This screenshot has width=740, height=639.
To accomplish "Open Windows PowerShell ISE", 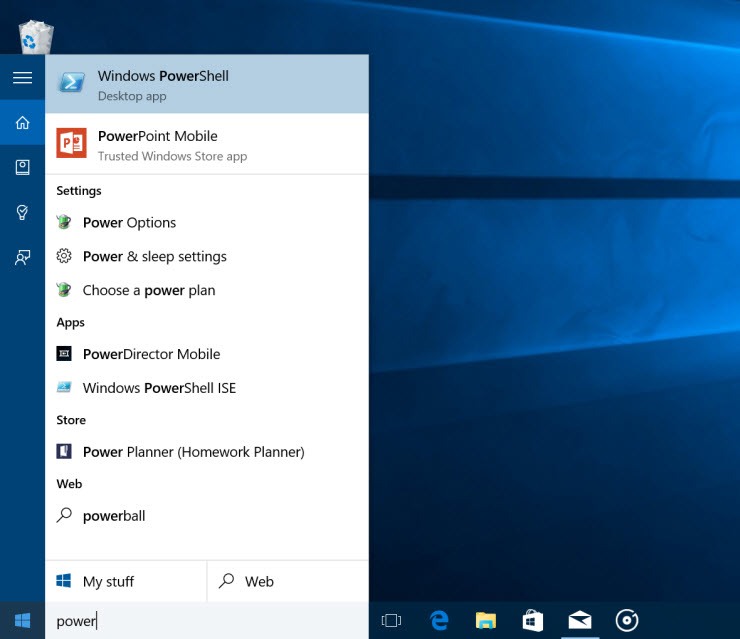I will (159, 388).
